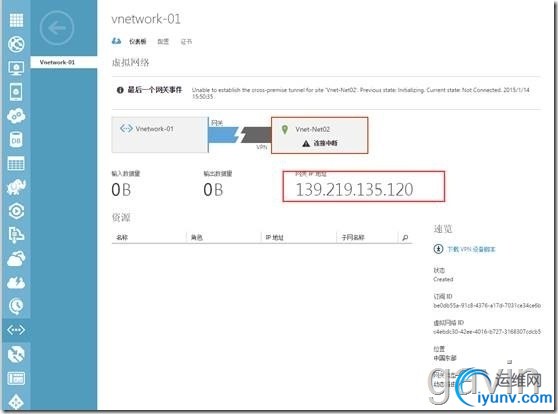Click the 0 B output data value

(x=213, y=190)
